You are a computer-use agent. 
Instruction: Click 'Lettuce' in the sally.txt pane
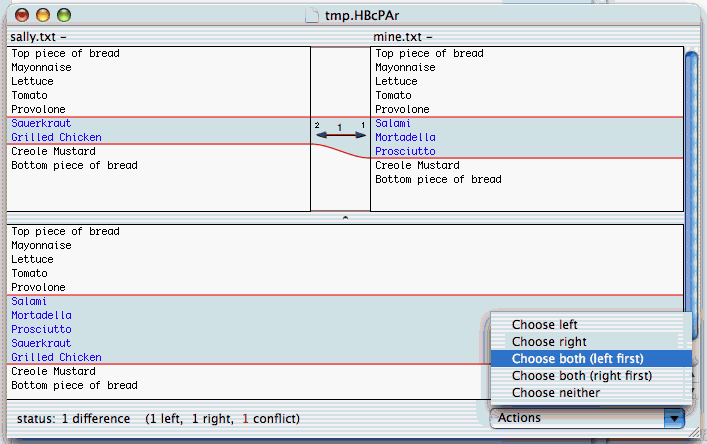32,81
